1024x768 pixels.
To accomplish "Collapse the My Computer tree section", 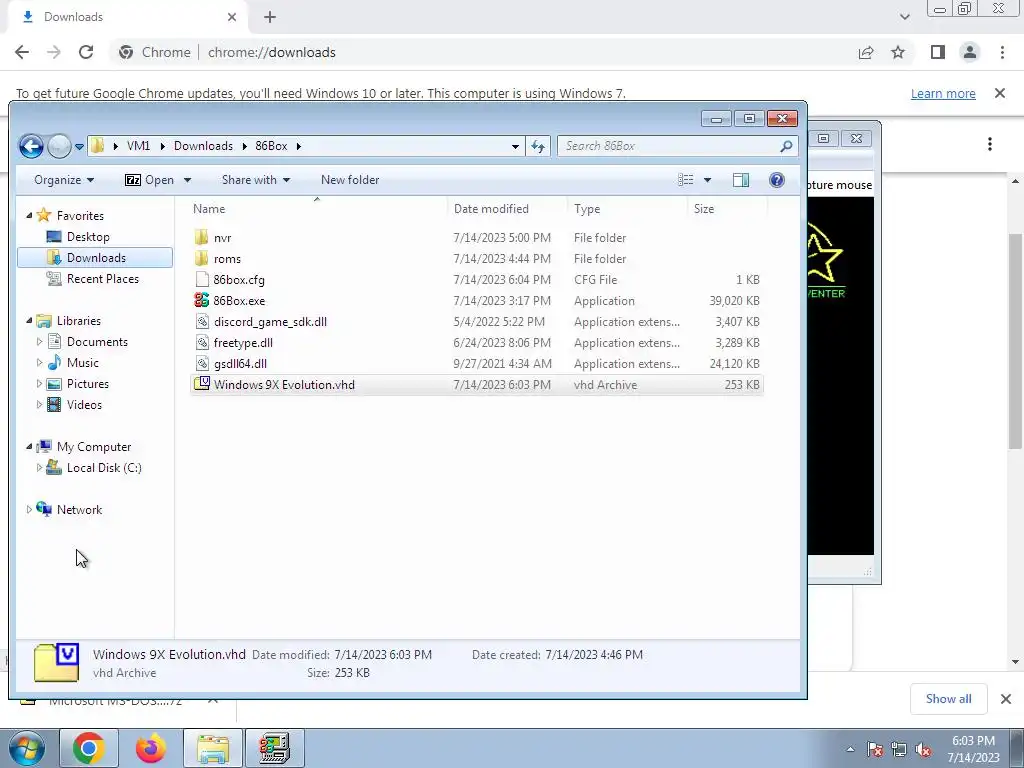I will coord(29,446).
